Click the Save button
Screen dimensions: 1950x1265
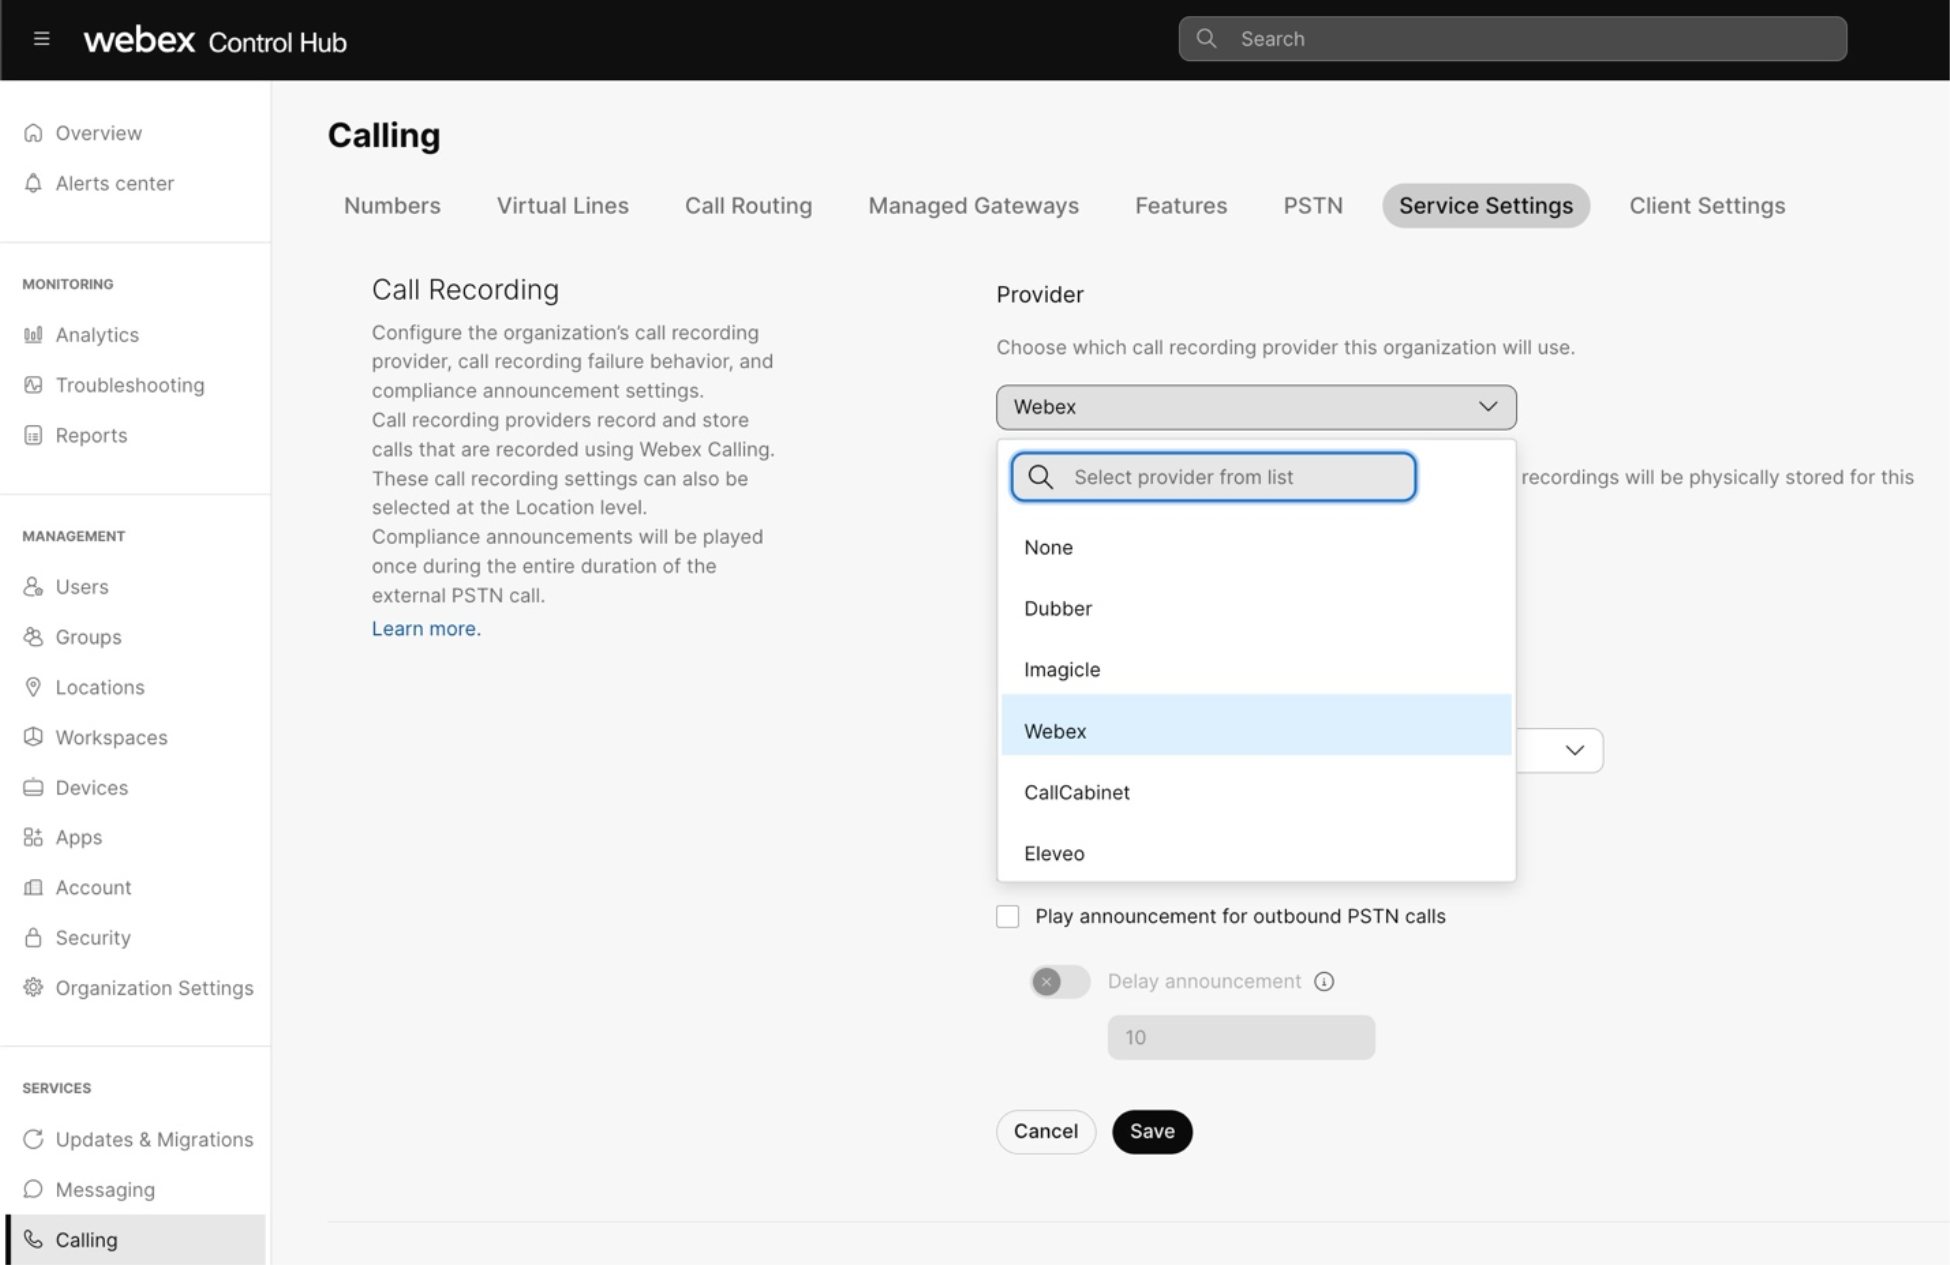coord(1152,1131)
